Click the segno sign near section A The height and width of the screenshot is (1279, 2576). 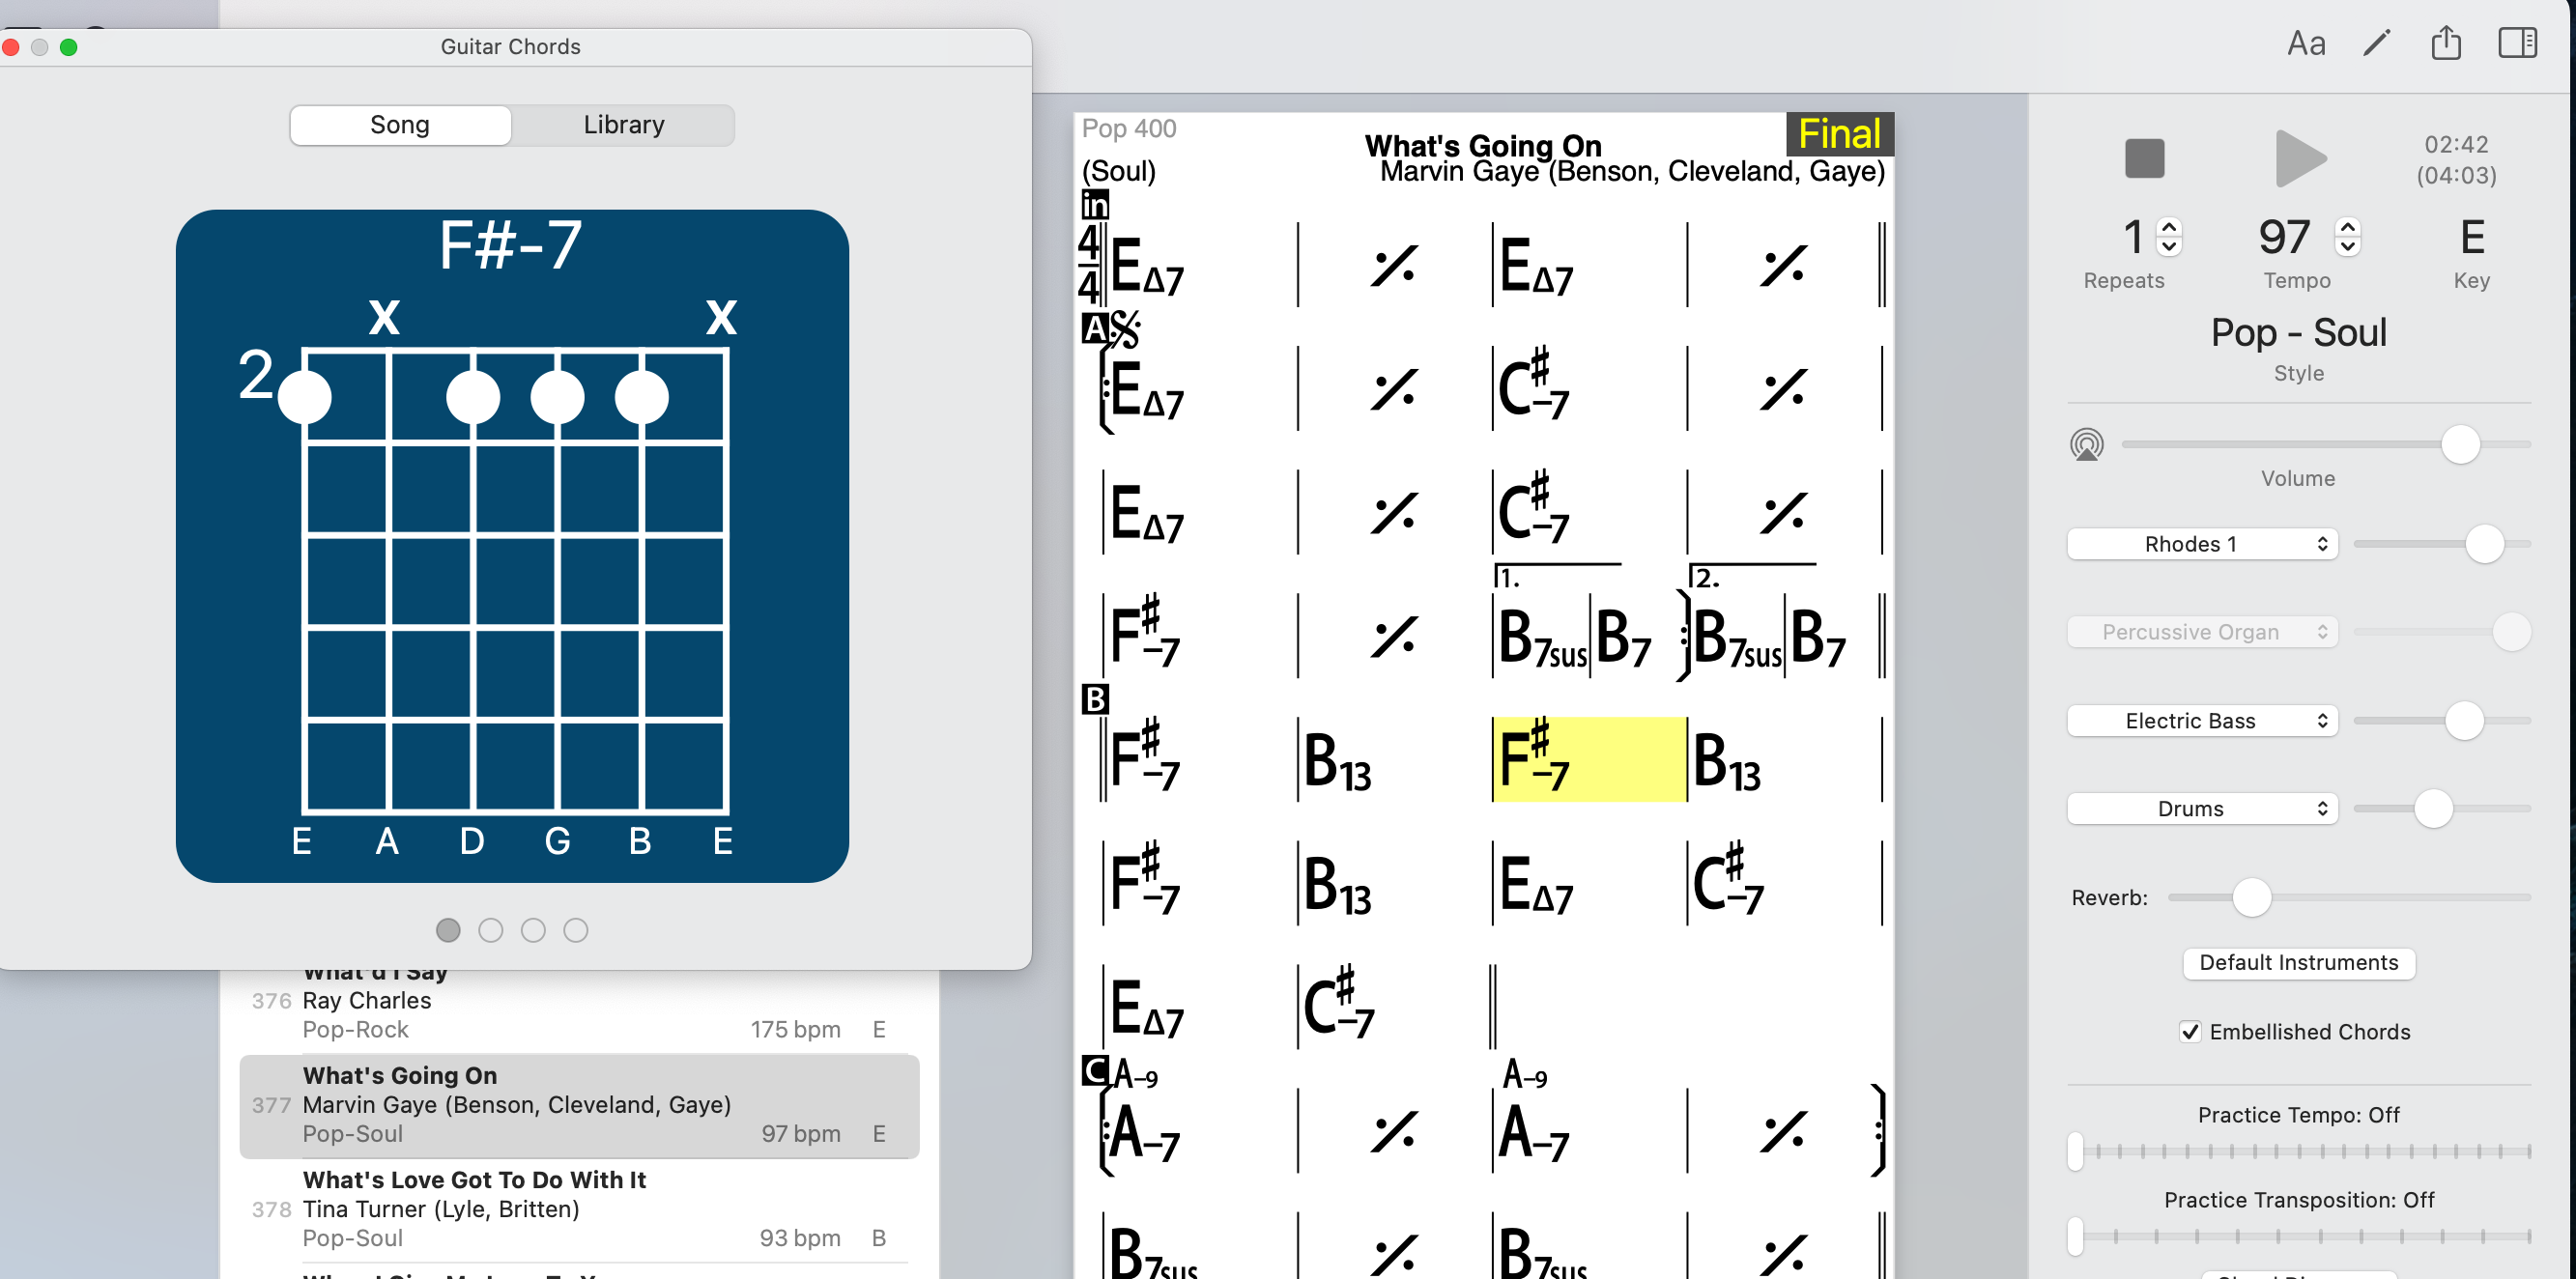pyautogui.click(x=1125, y=329)
